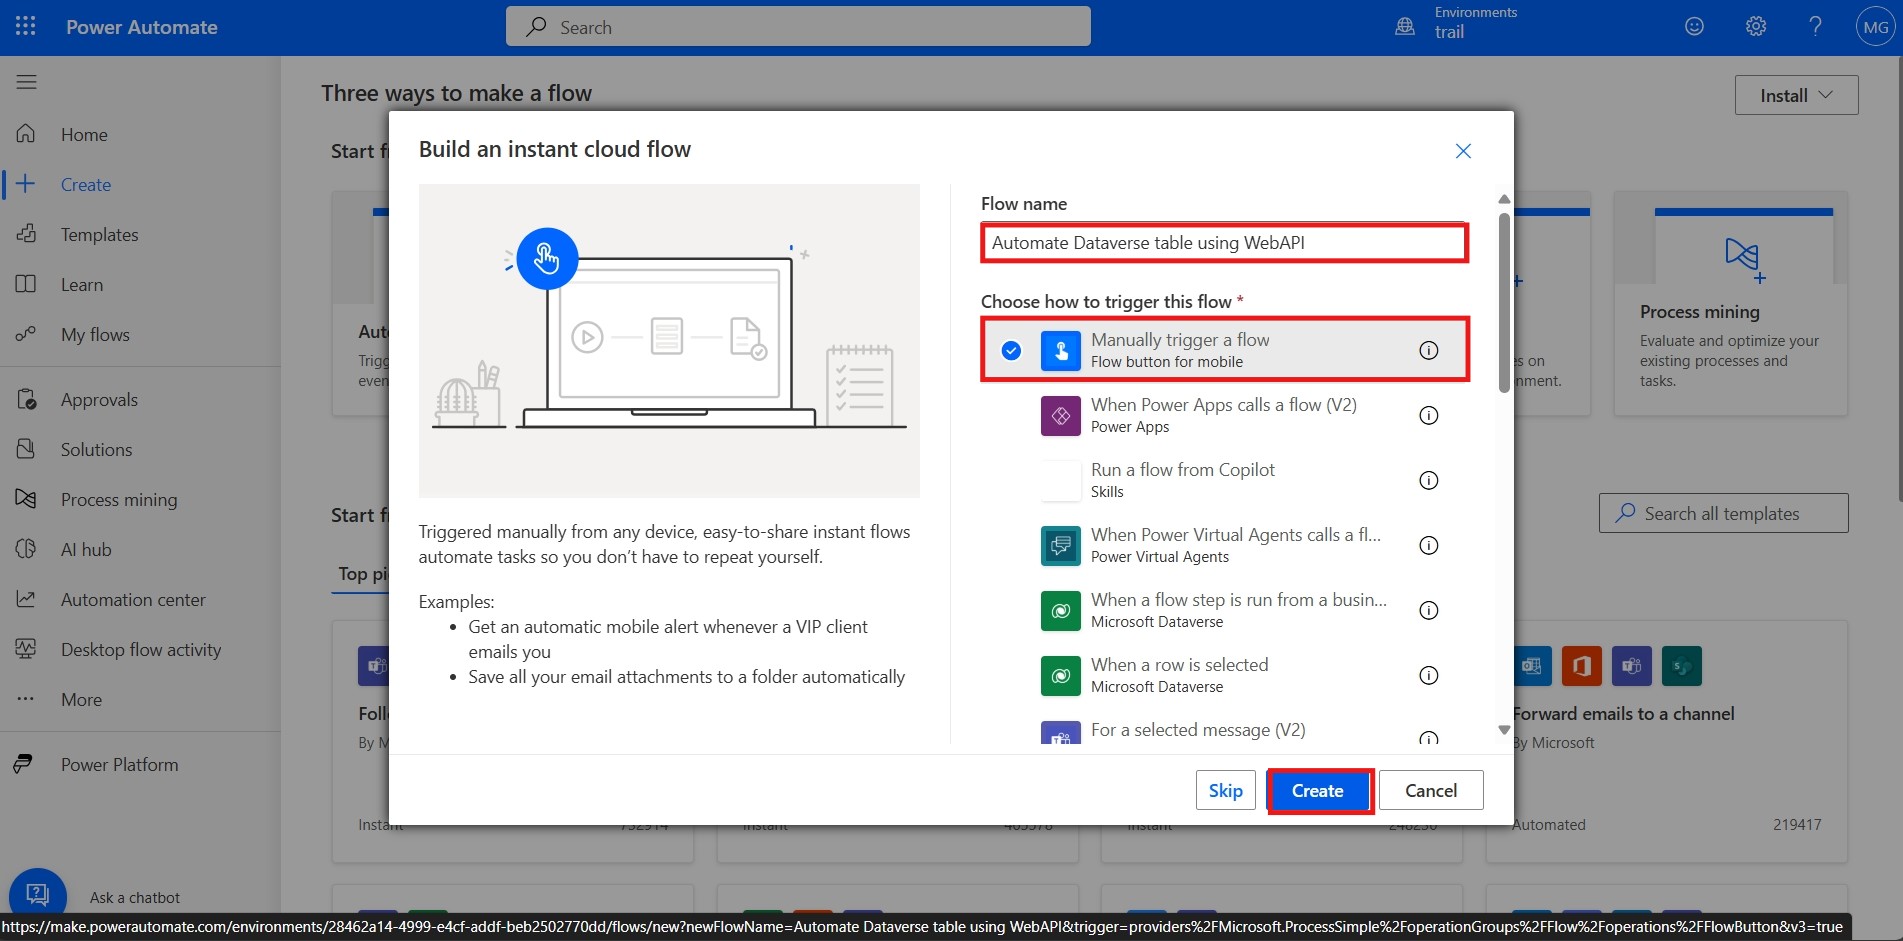Click the Create button in dialog

click(1318, 791)
